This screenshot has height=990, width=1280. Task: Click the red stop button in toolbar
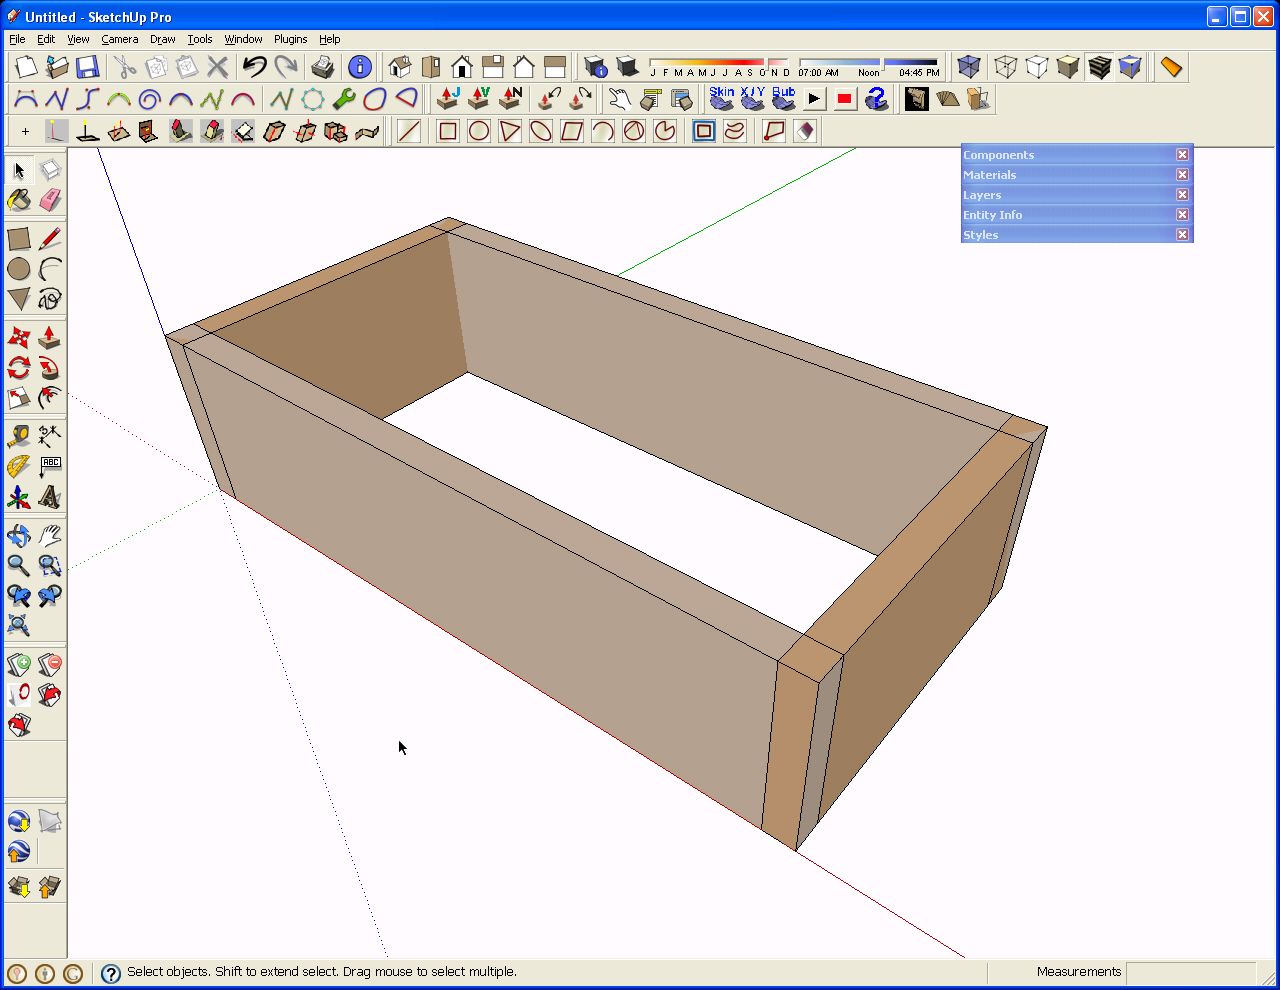point(845,99)
